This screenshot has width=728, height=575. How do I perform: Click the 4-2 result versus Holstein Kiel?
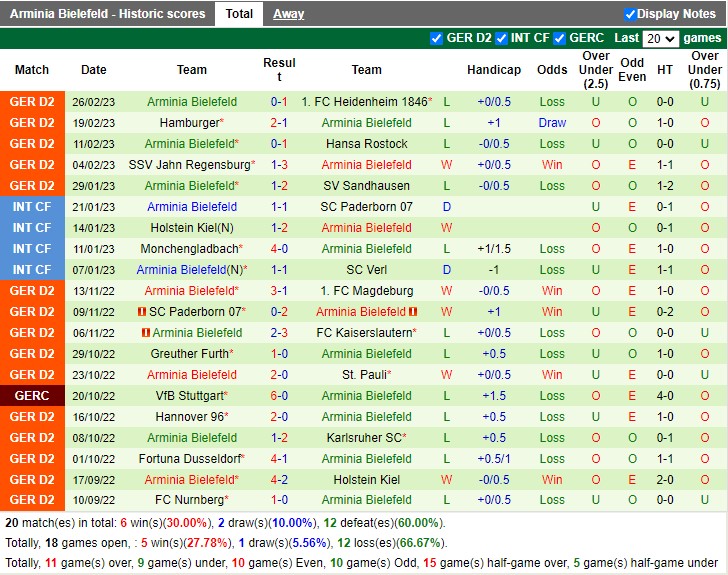click(279, 480)
